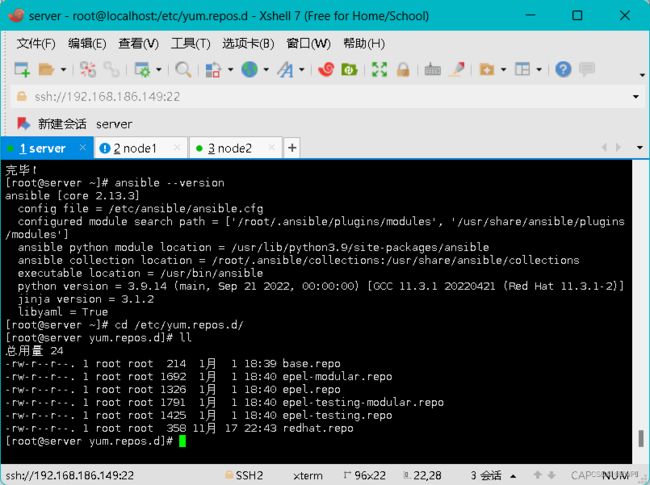Click the Session Properties gear icon

click(142, 70)
